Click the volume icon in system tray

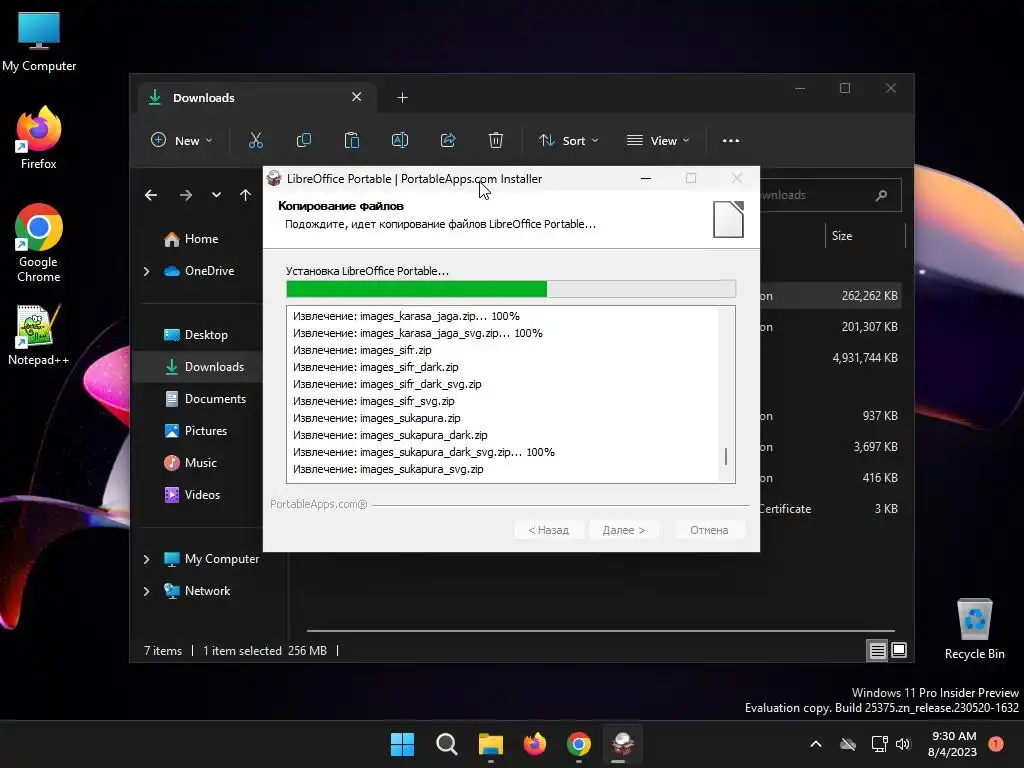[903, 744]
